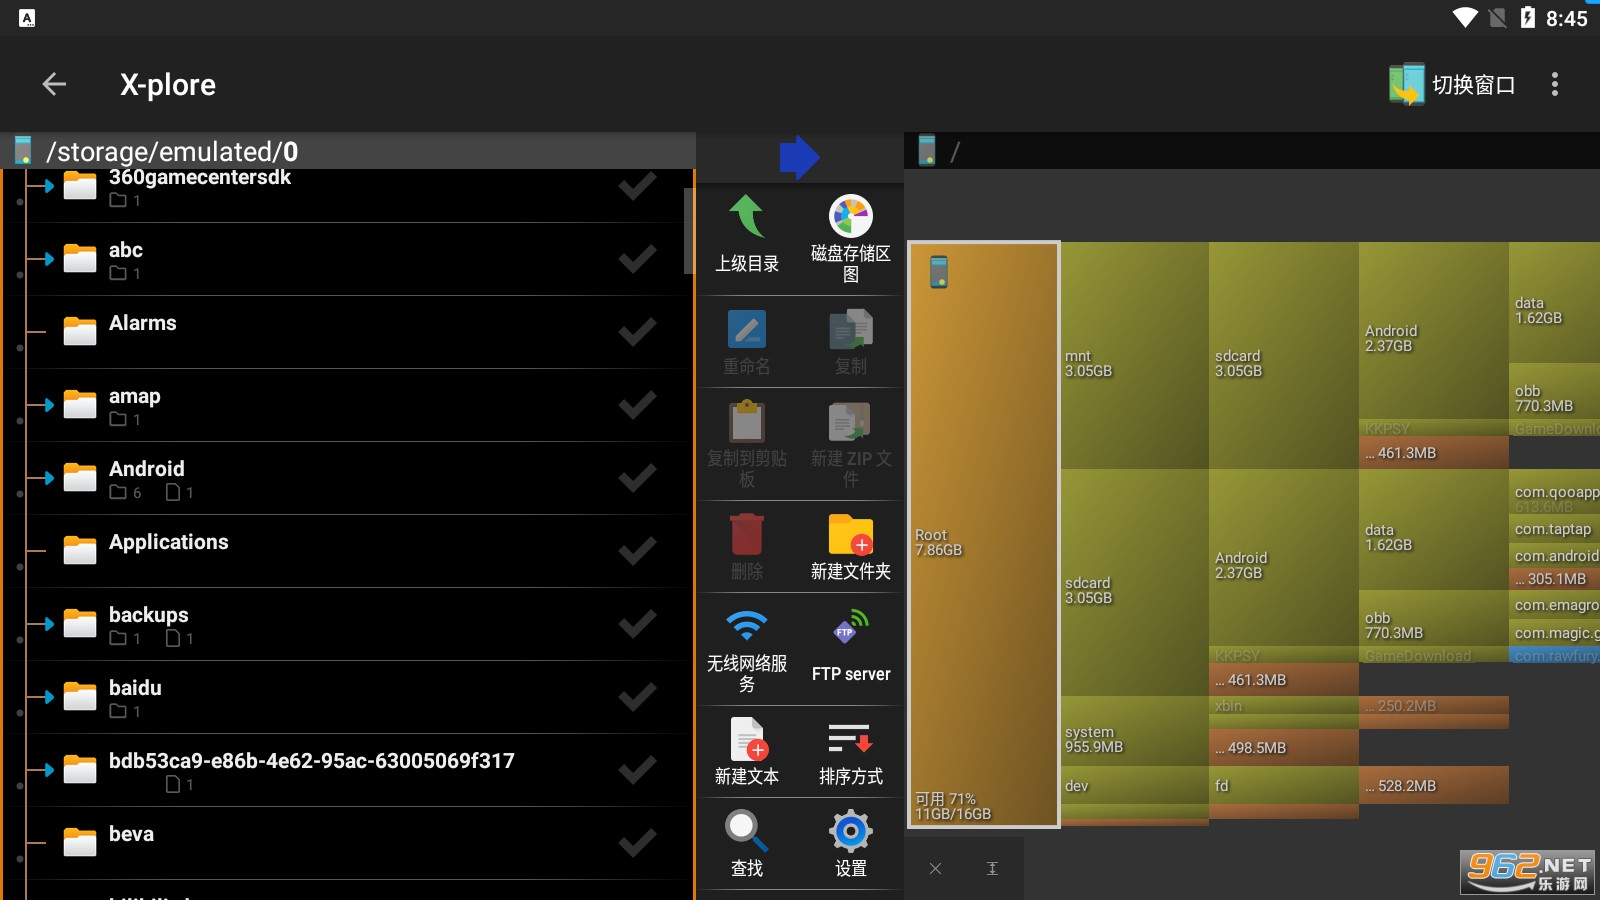Choose the 复制到剪贴板 clipboard icon
The height and width of the screenshot is (900, 1600).
(x=747, y=421)
